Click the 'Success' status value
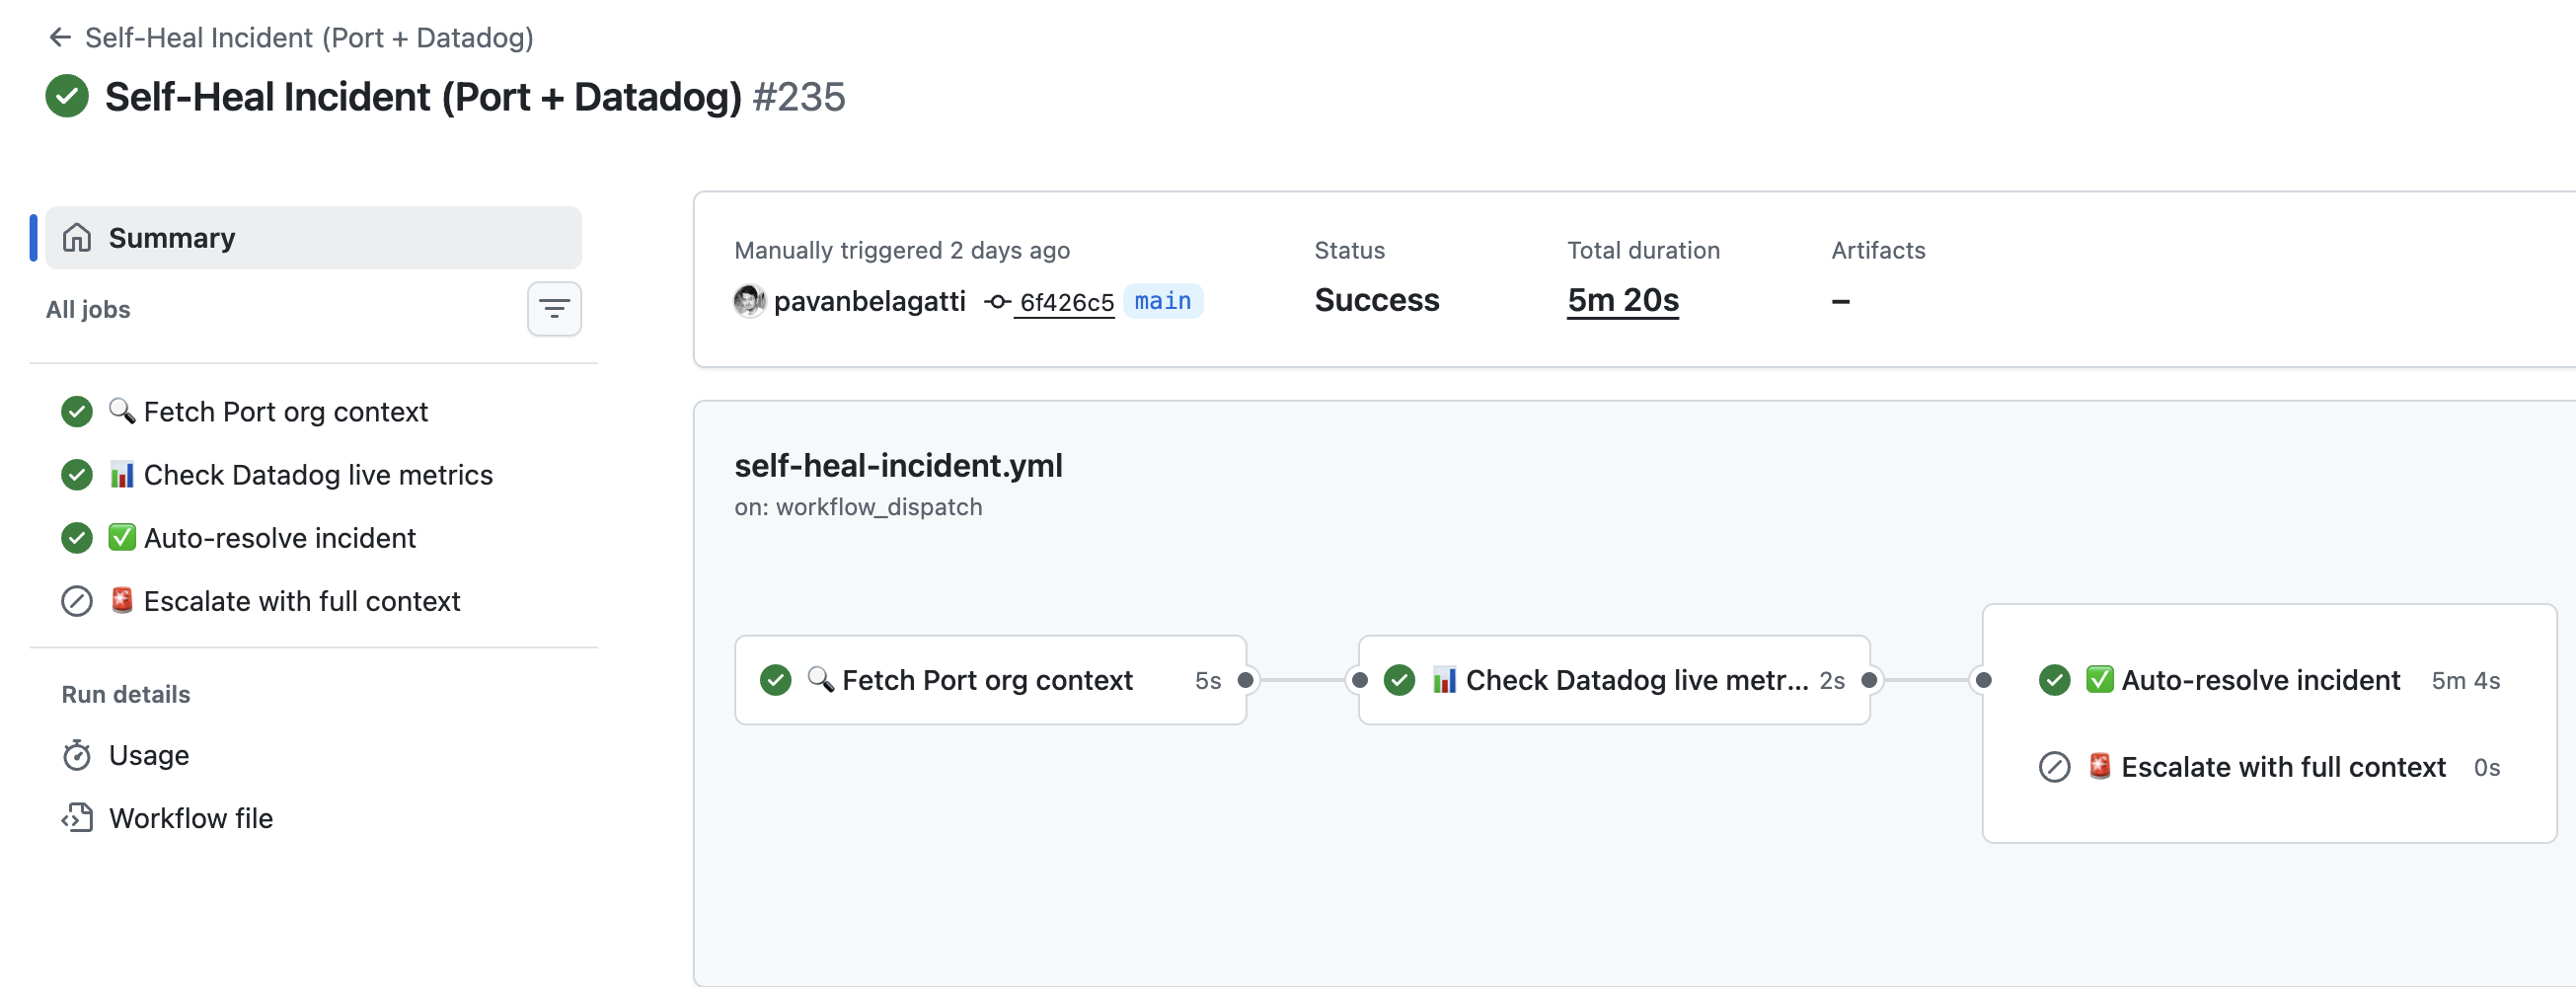The width and height of the screenshot is (2576, 987). (x=1376, y=300)
